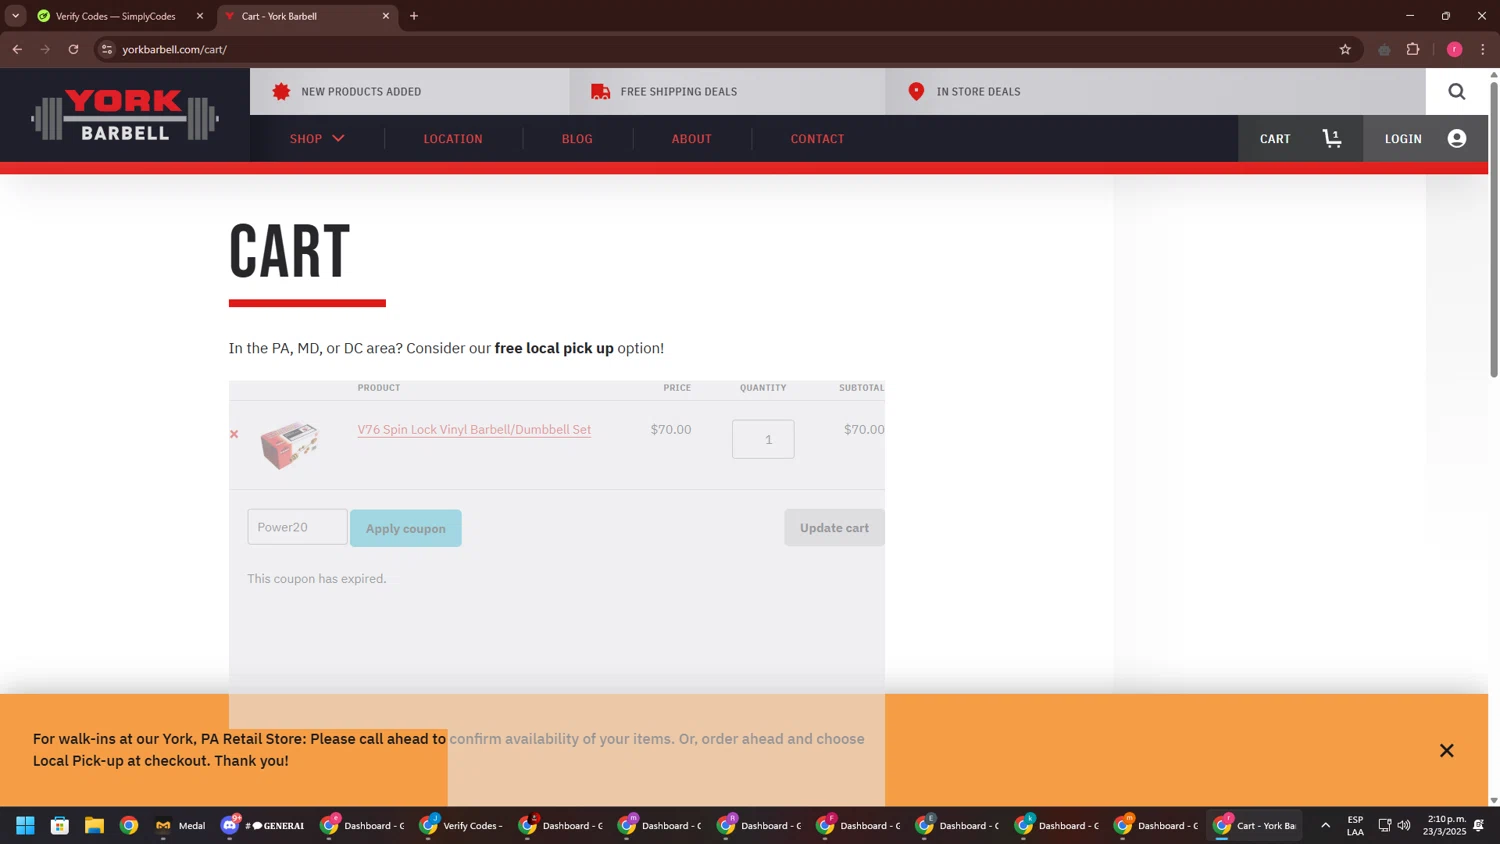Select the Cart - York Barbell tab

coord(306,16)
